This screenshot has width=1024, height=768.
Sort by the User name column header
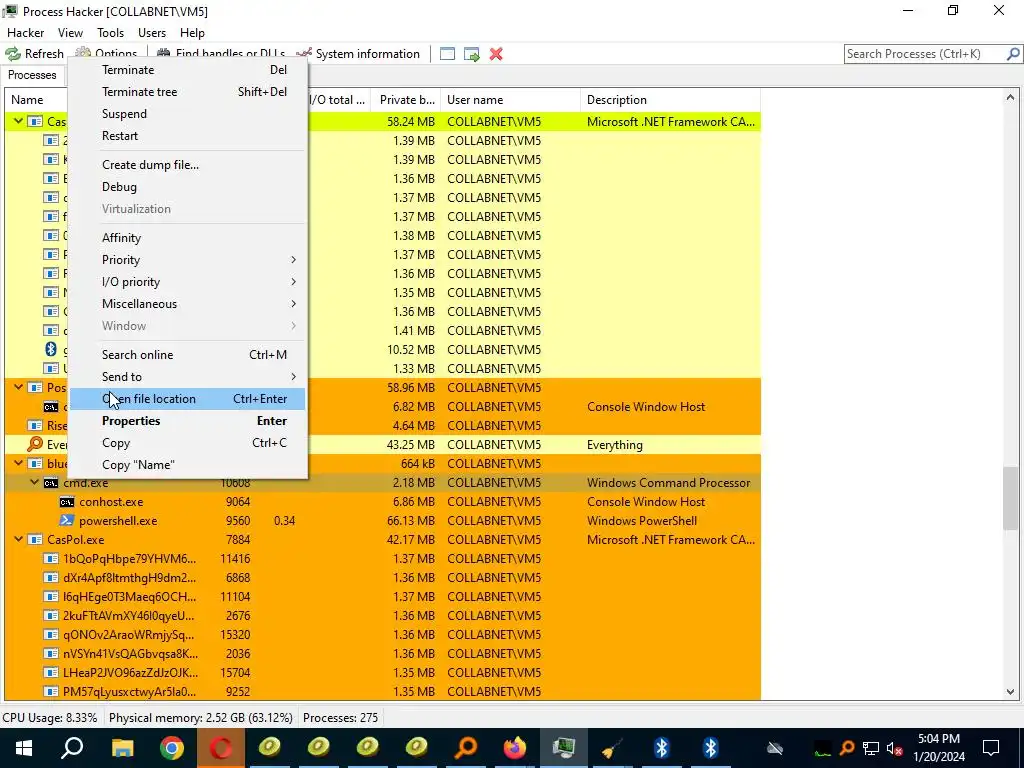(x=510, y=100)
